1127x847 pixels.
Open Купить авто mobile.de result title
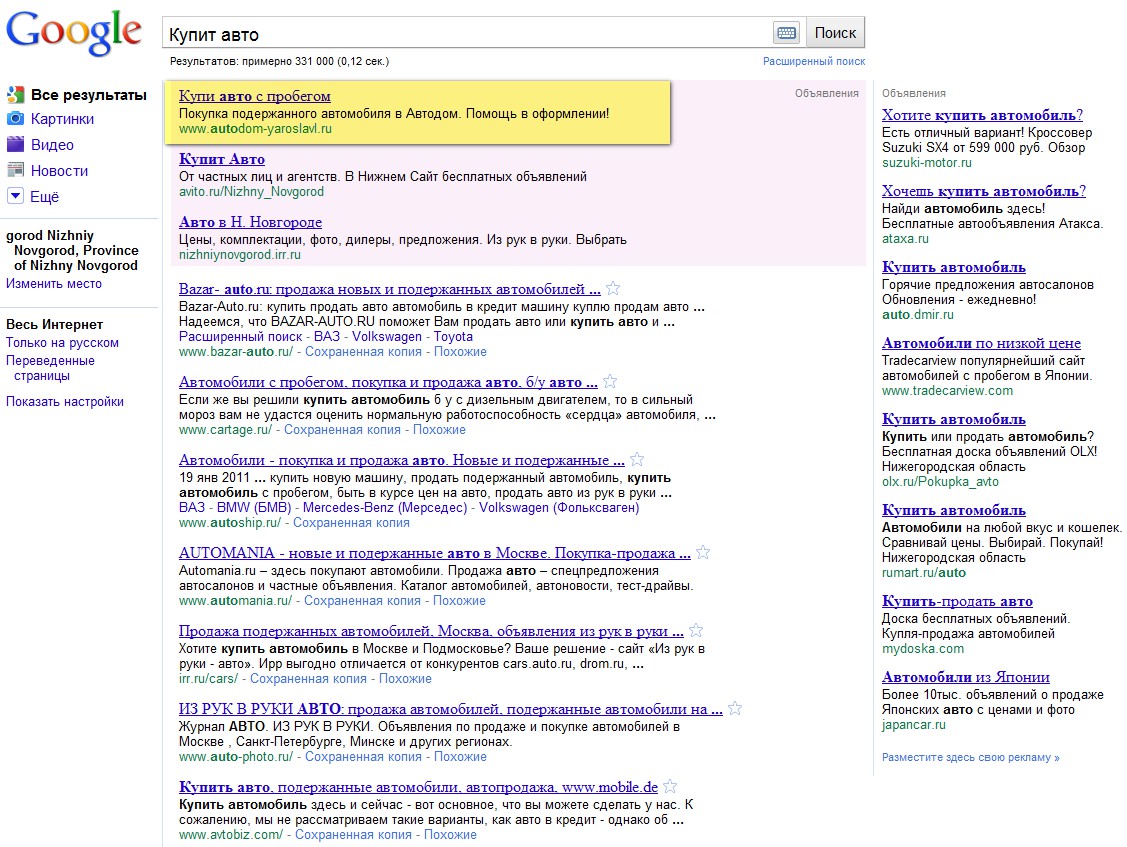(x=418, y=787)
